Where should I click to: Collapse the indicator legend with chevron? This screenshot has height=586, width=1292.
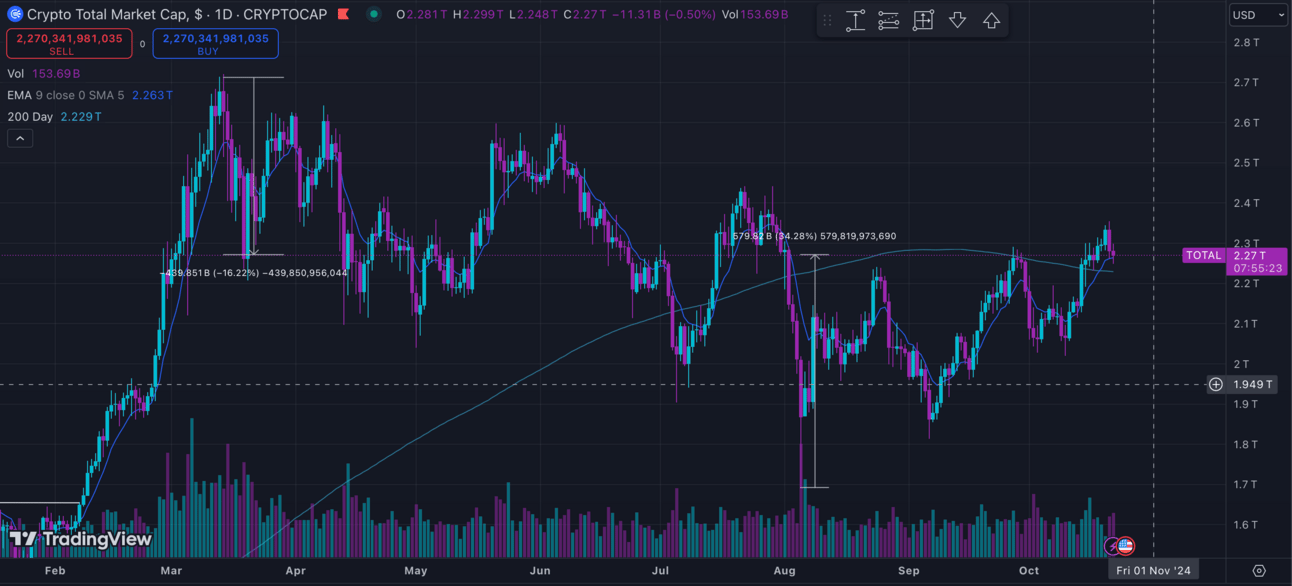(x=20, y=139)
